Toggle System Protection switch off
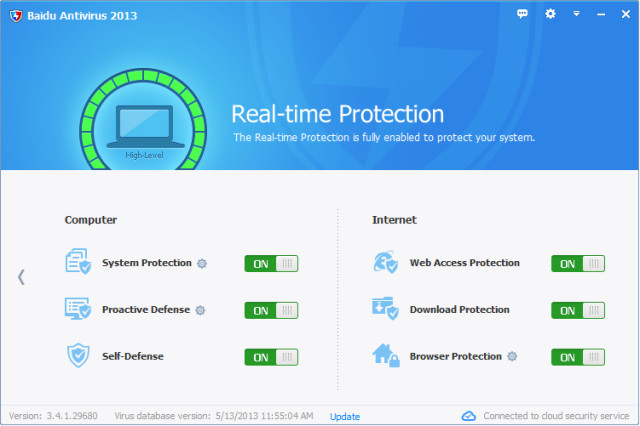Image resolution: width=640 pixels, height=426 pixels. tap(271, 264)
